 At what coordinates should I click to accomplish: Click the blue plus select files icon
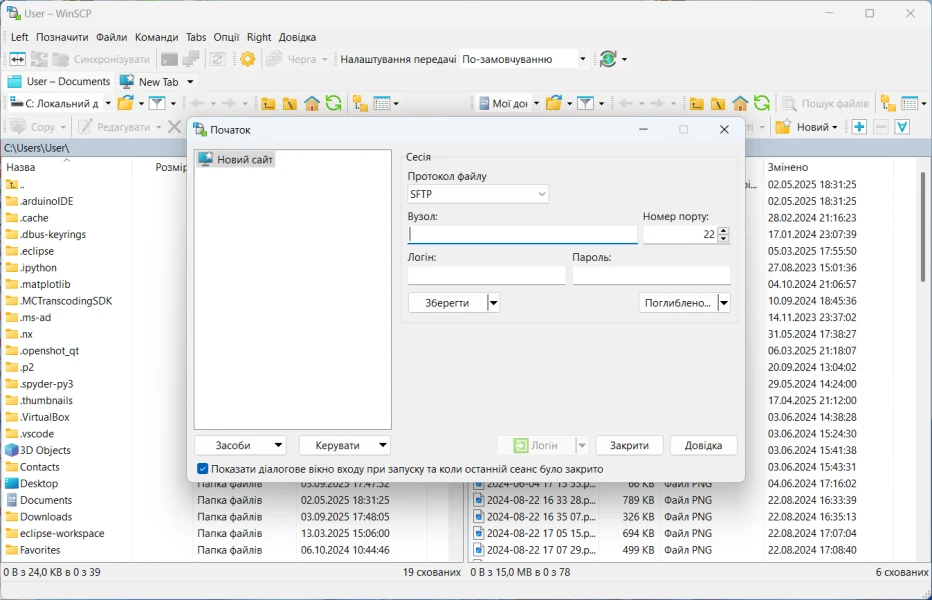point(859,127)
